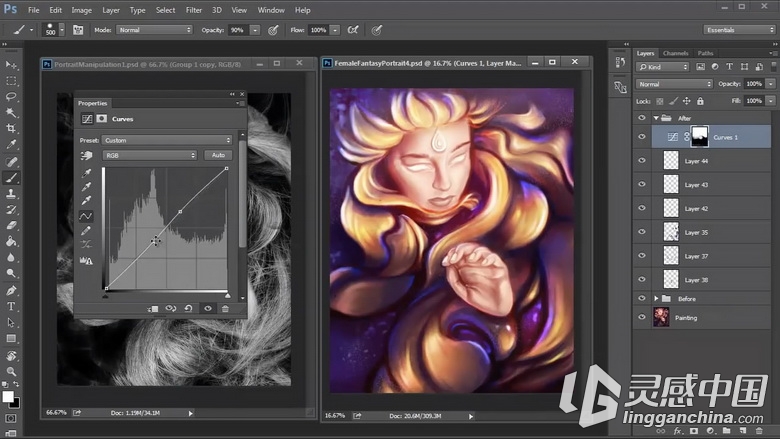Select the Crop tool
This screenshot has height=439, width=780.
(11, 128)
